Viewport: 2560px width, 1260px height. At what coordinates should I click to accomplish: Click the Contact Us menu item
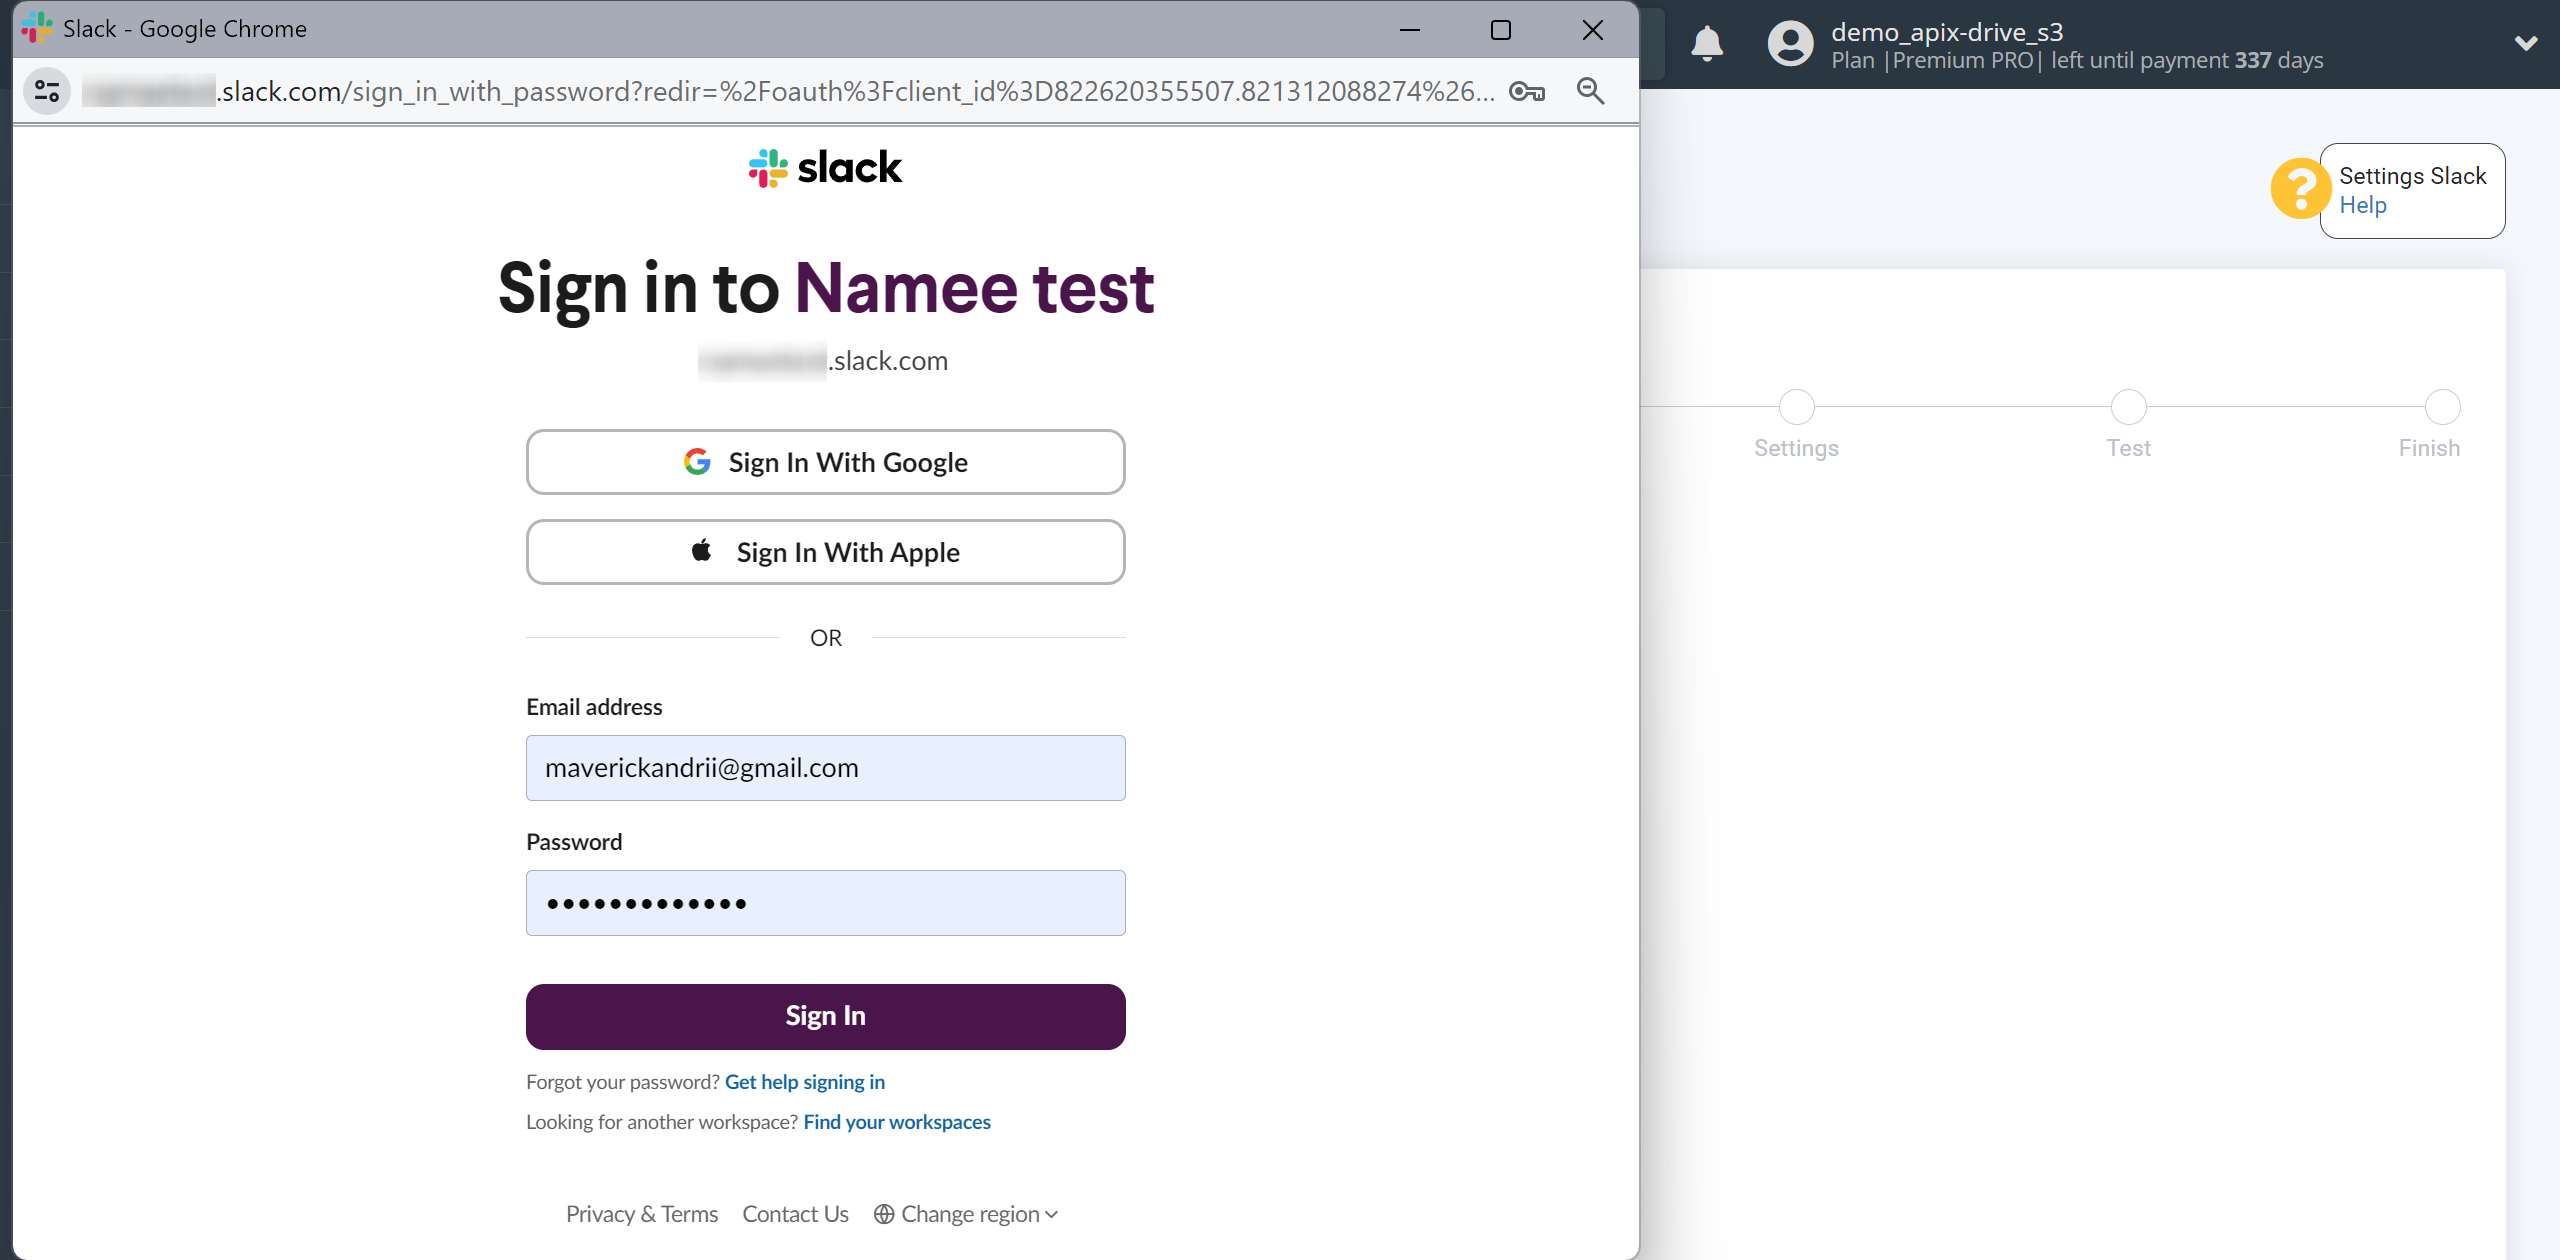tap(795, 1213)
